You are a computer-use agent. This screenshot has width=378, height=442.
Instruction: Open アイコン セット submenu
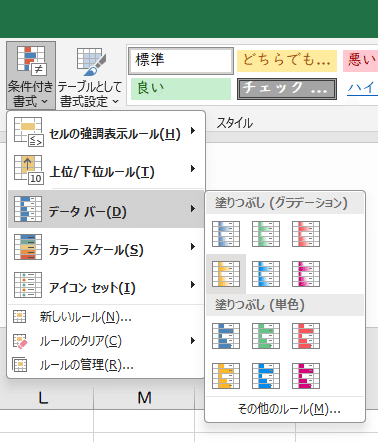(106, 285)
